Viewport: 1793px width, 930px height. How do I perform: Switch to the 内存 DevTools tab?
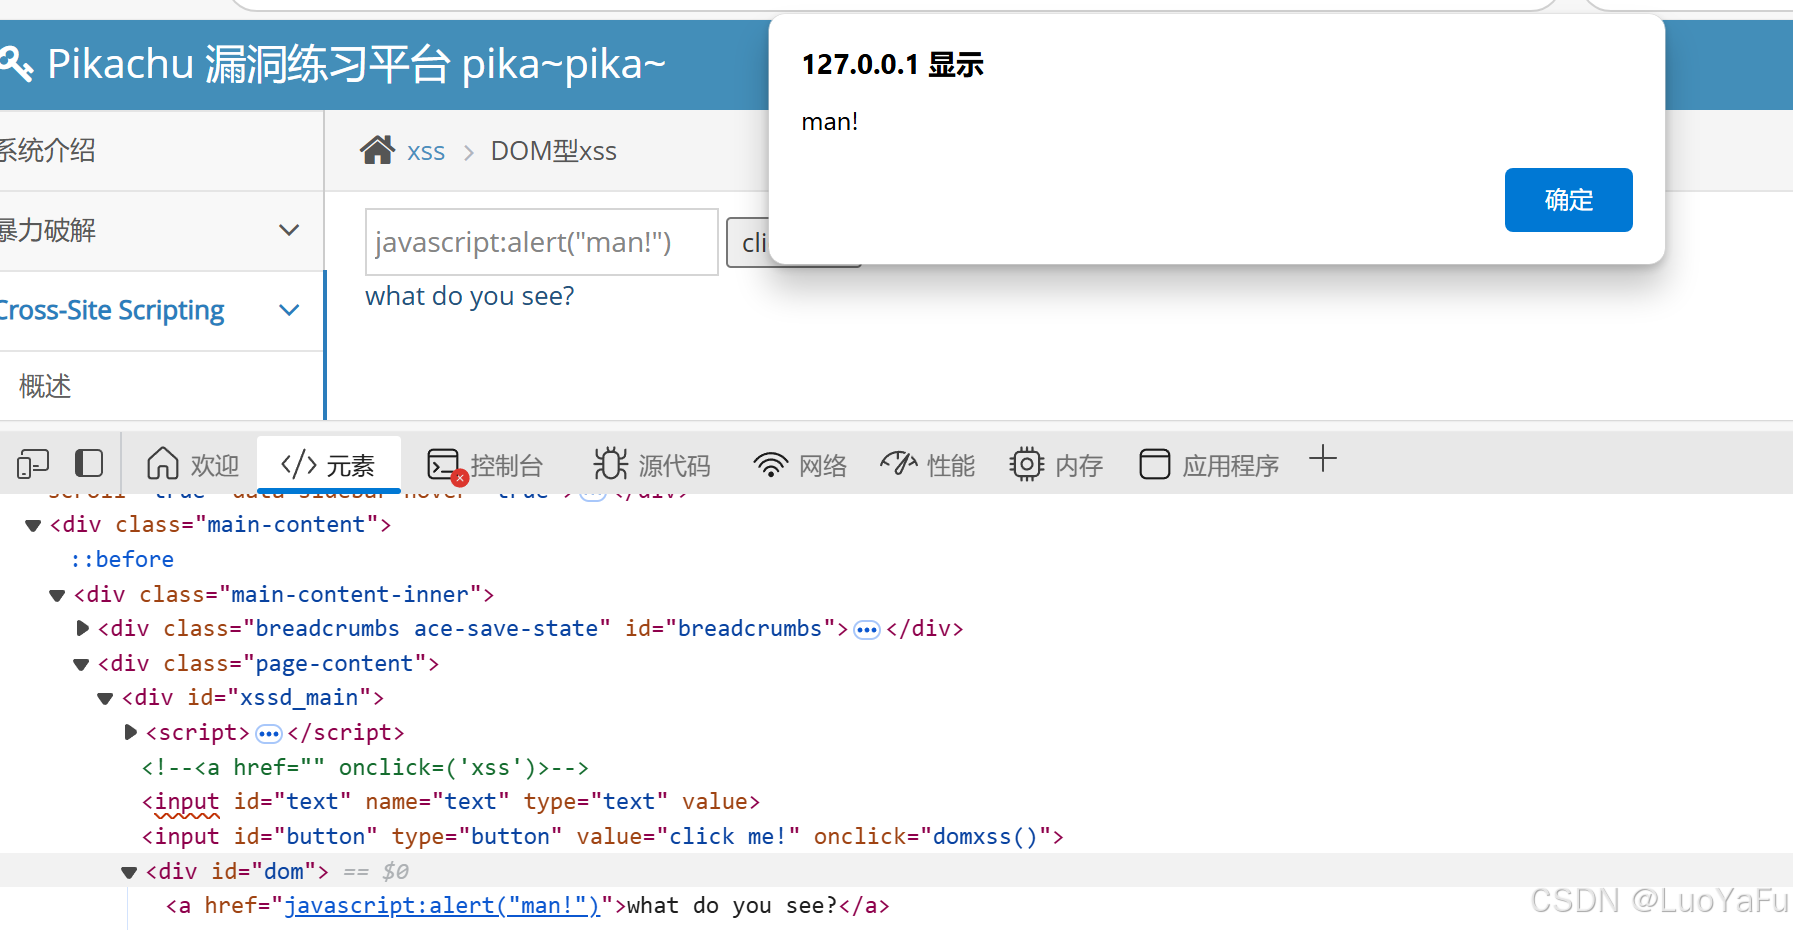tap(1056, 465)
